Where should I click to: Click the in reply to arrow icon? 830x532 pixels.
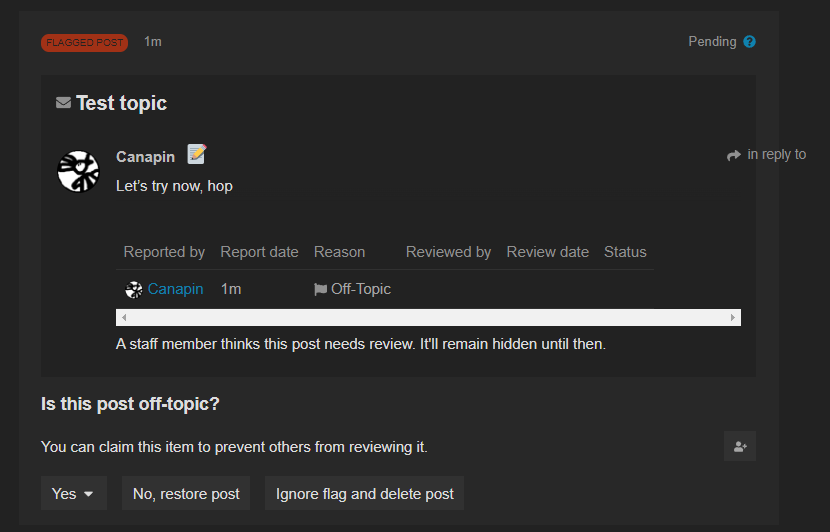click(x=734, y=155)
